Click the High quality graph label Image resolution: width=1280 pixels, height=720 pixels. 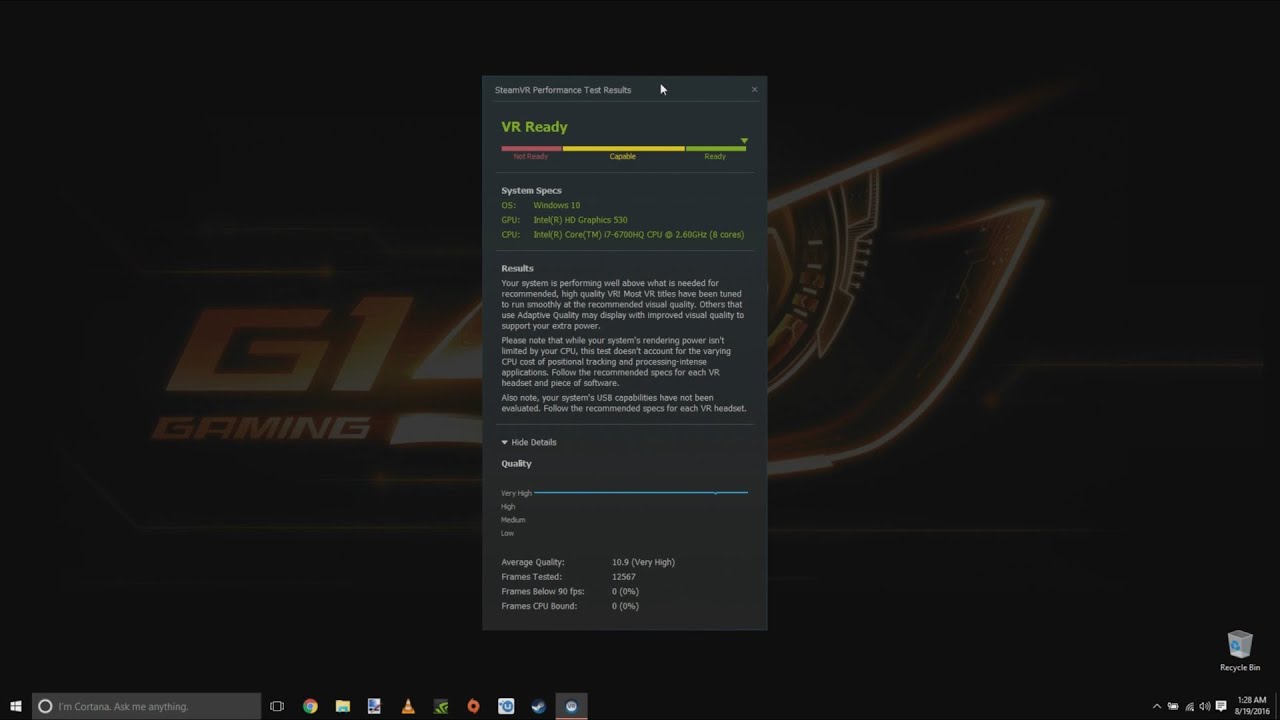coord(508,507)
